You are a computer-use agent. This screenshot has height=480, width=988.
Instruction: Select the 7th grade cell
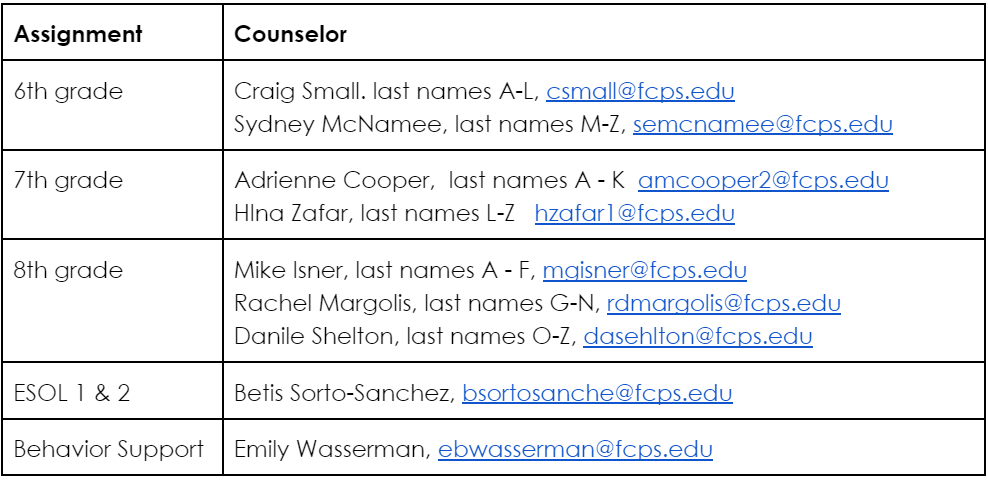(69, 181)
